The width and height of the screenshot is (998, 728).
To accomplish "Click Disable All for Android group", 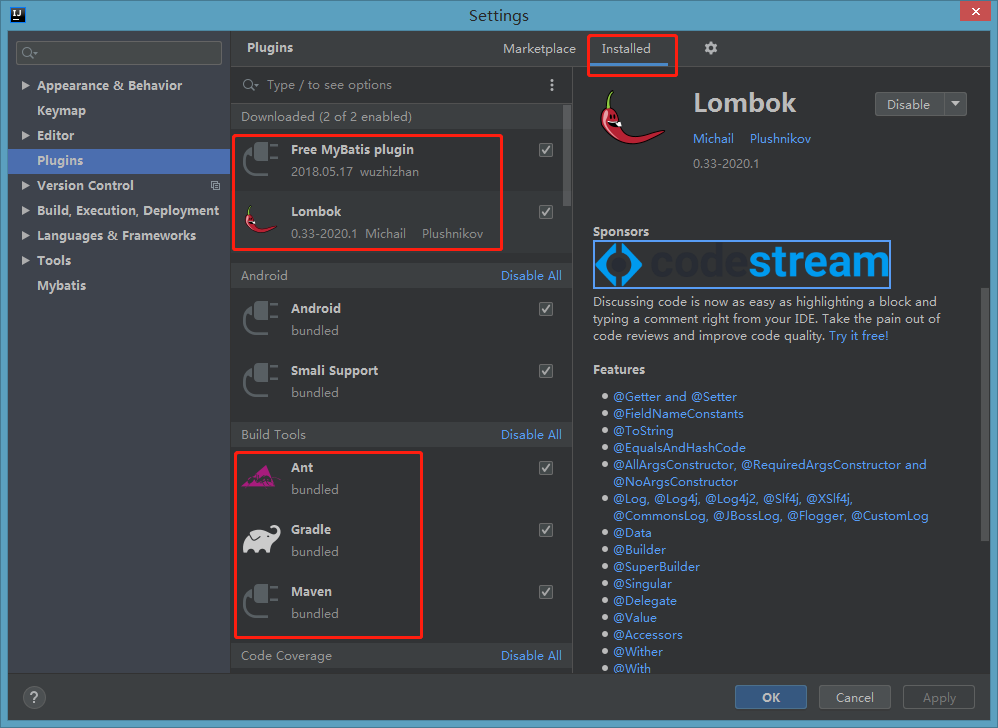I will (531, 276).
